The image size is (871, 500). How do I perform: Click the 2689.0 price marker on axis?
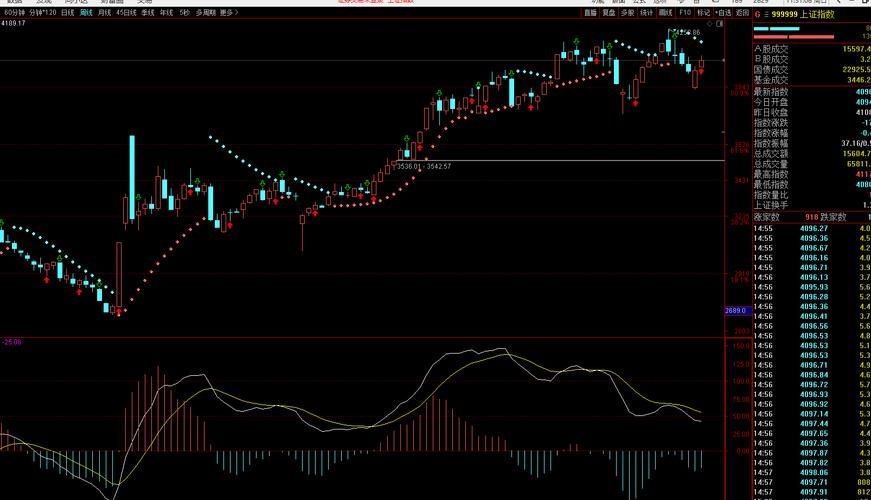tap(738, 311)
